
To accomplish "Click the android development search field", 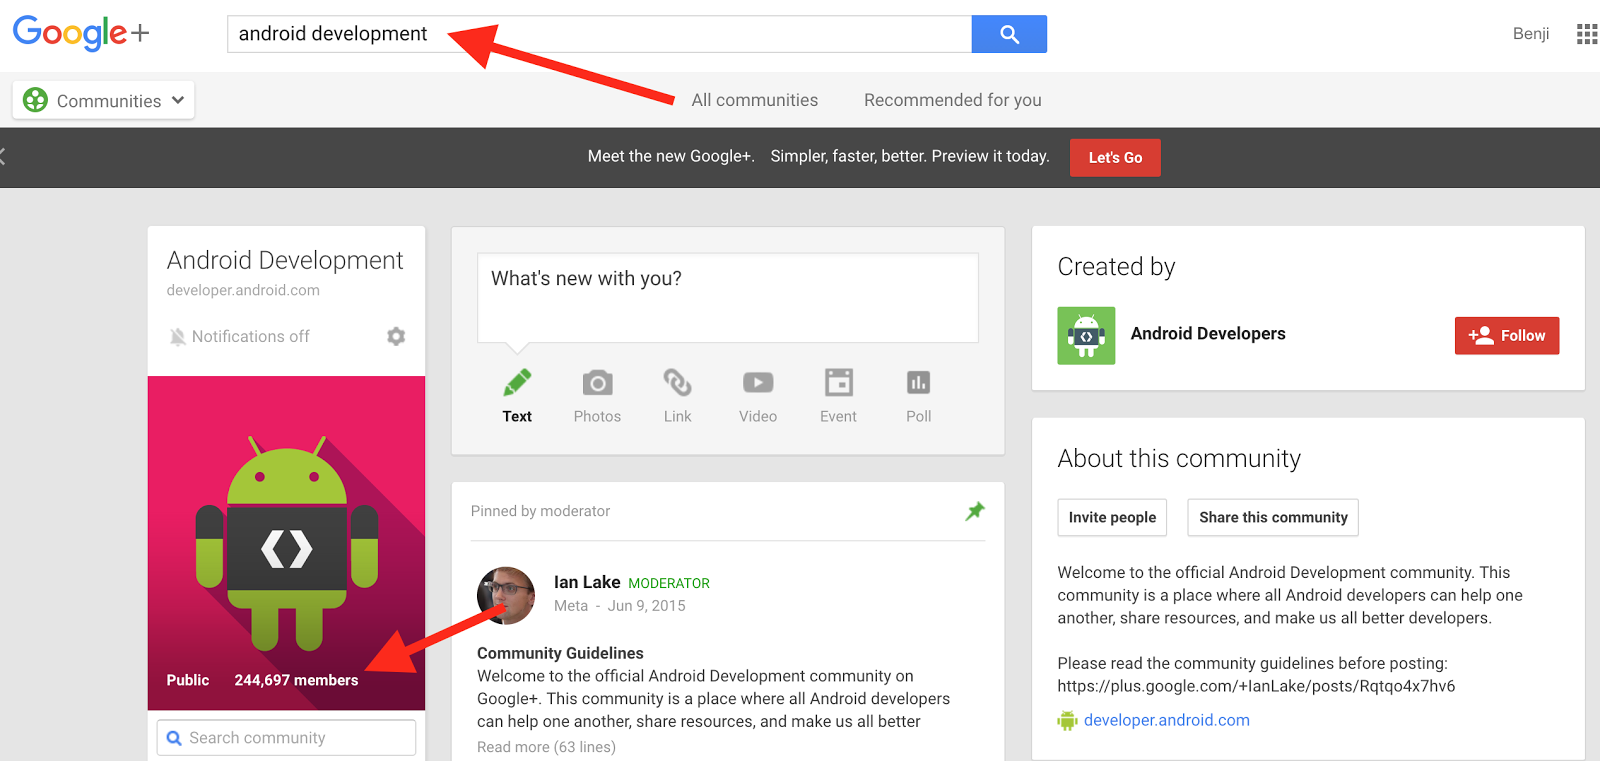I will pyautogui.click(x=600, y=34).
